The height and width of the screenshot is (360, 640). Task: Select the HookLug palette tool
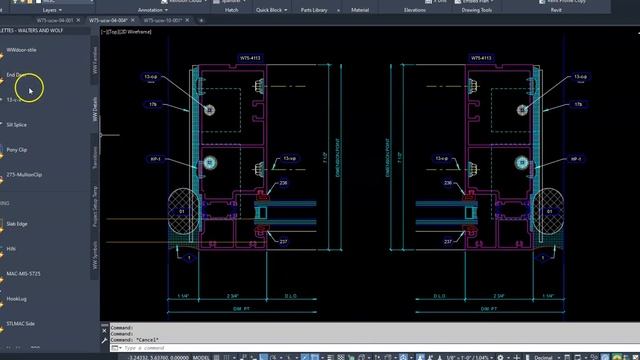(x=16, y=299)
